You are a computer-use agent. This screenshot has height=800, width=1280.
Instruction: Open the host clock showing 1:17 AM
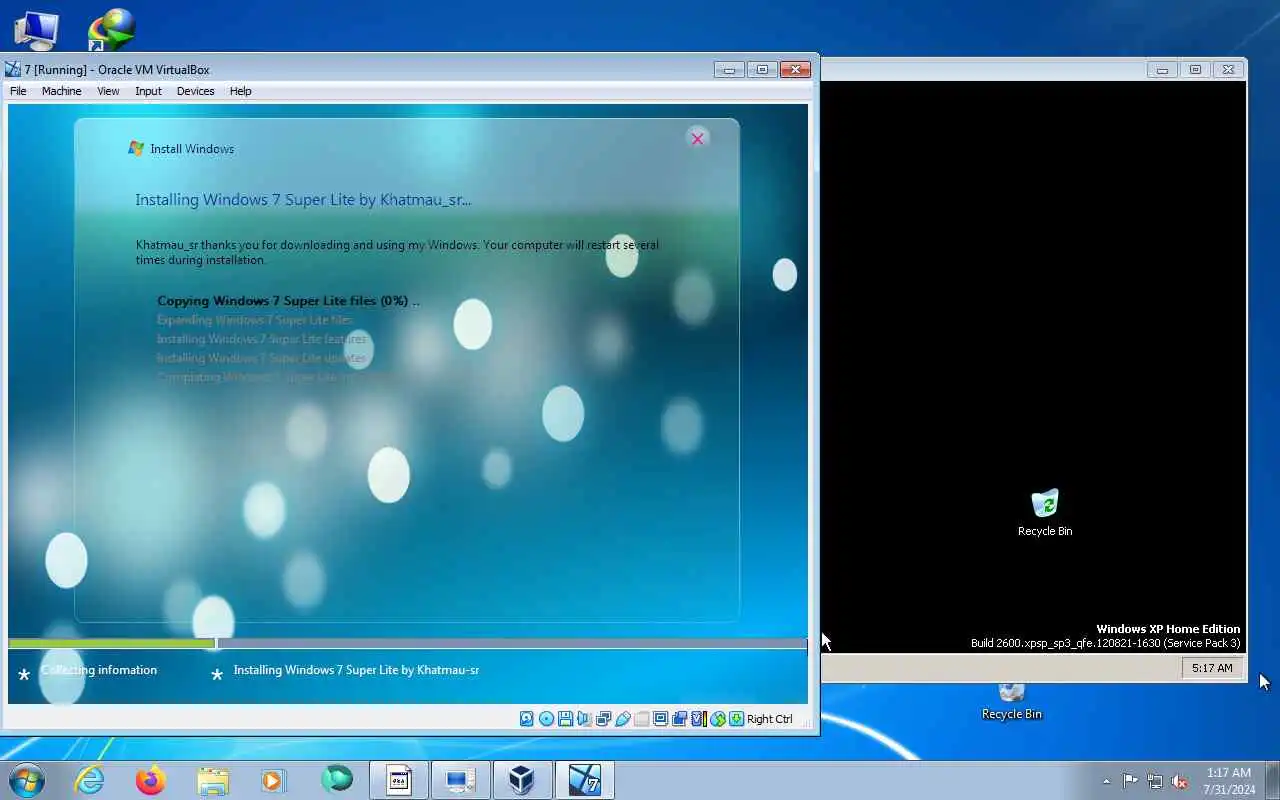[1229, 781]
